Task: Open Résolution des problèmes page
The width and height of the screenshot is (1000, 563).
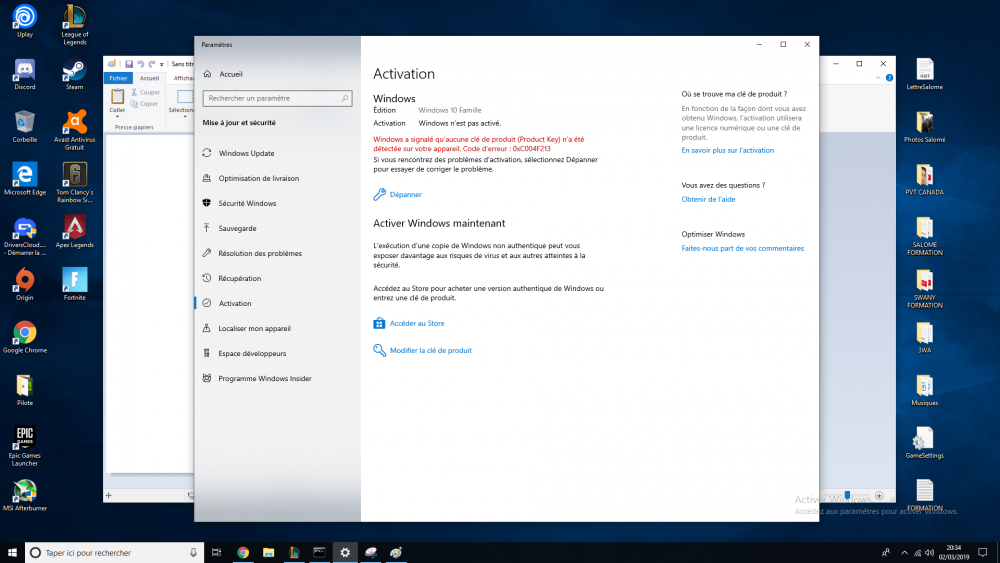Action: click(x=259, y=253)
